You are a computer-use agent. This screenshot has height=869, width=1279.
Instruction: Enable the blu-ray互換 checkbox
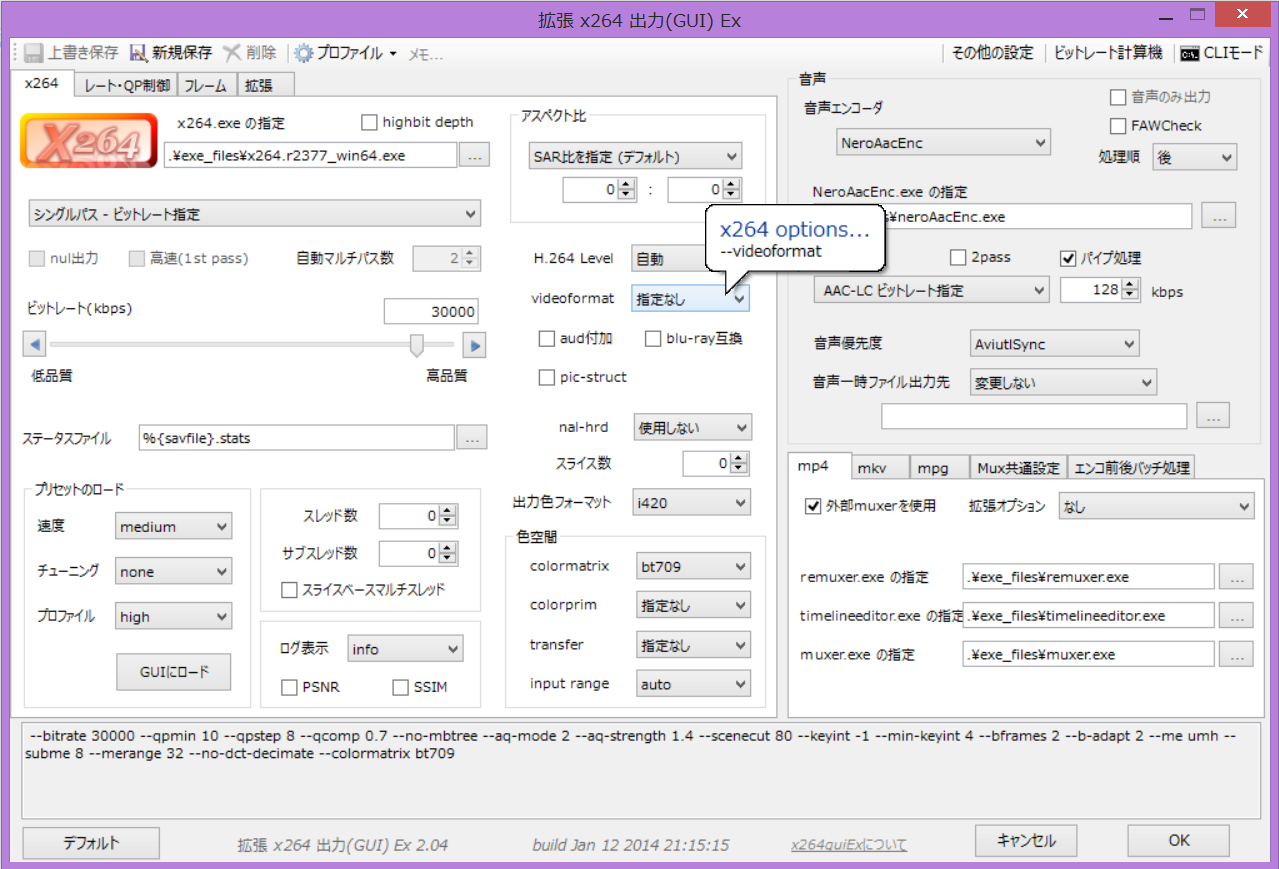653,339
